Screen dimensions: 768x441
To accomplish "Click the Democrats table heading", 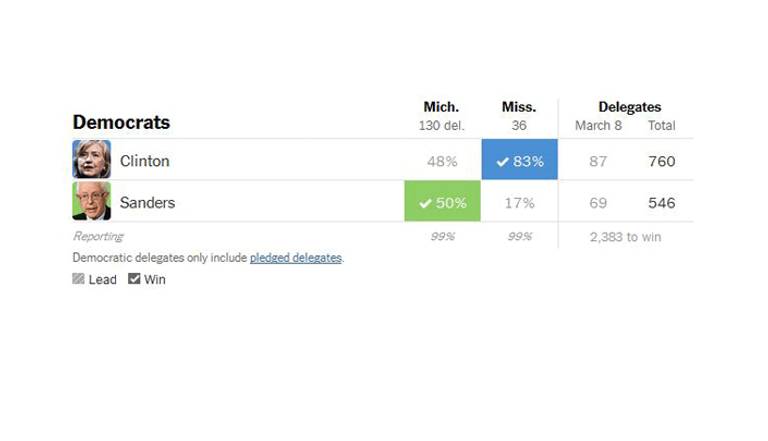I will point(121,123).
